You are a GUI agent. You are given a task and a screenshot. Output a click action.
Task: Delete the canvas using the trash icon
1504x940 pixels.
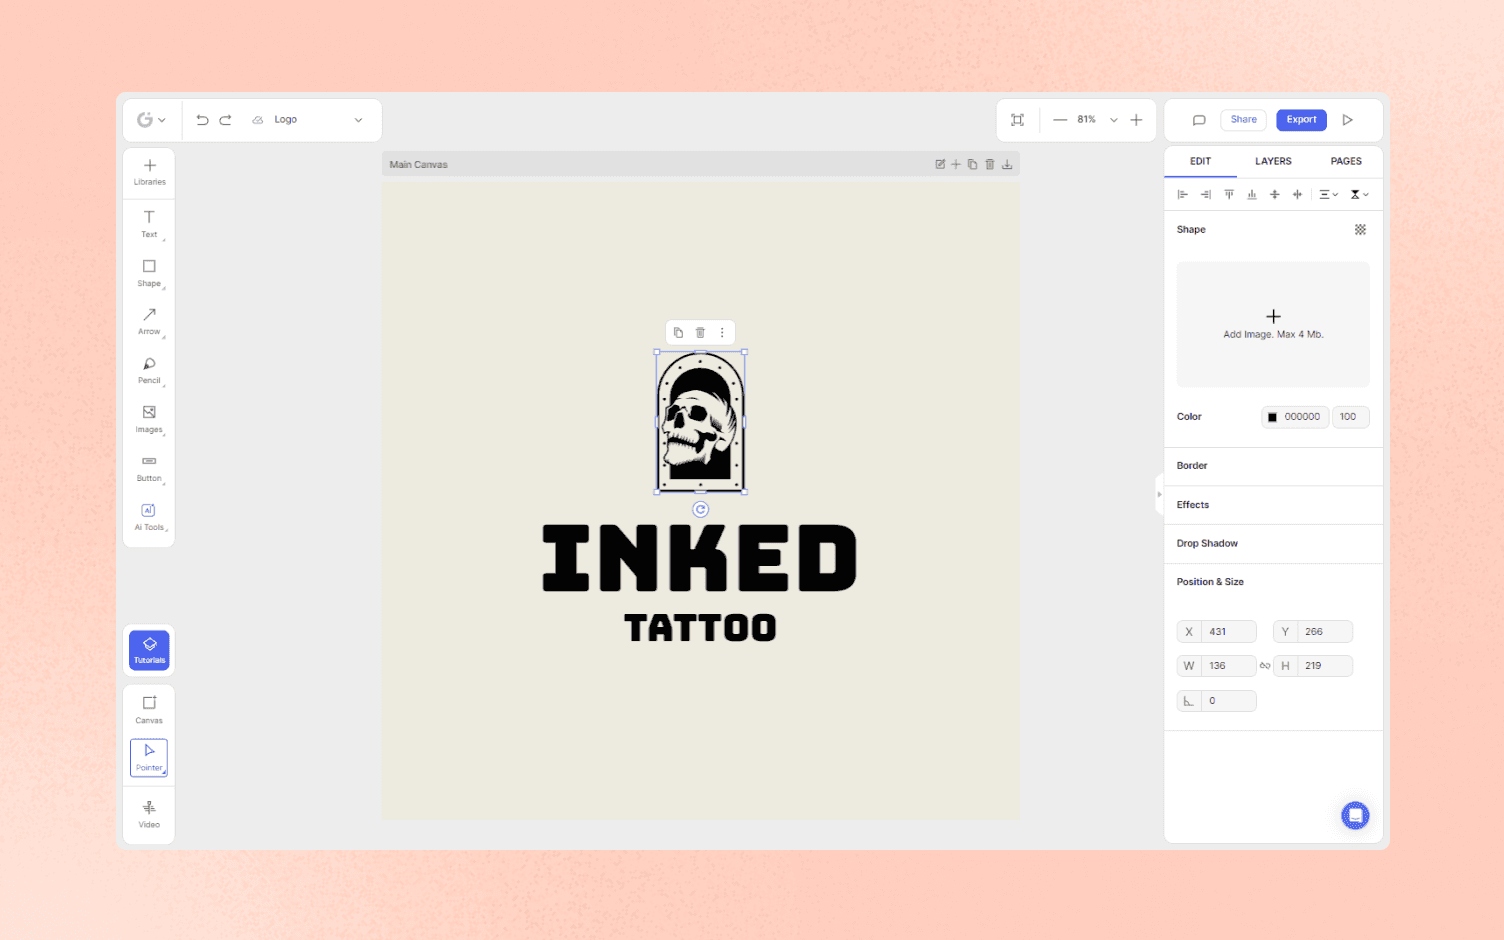(990, 164)
